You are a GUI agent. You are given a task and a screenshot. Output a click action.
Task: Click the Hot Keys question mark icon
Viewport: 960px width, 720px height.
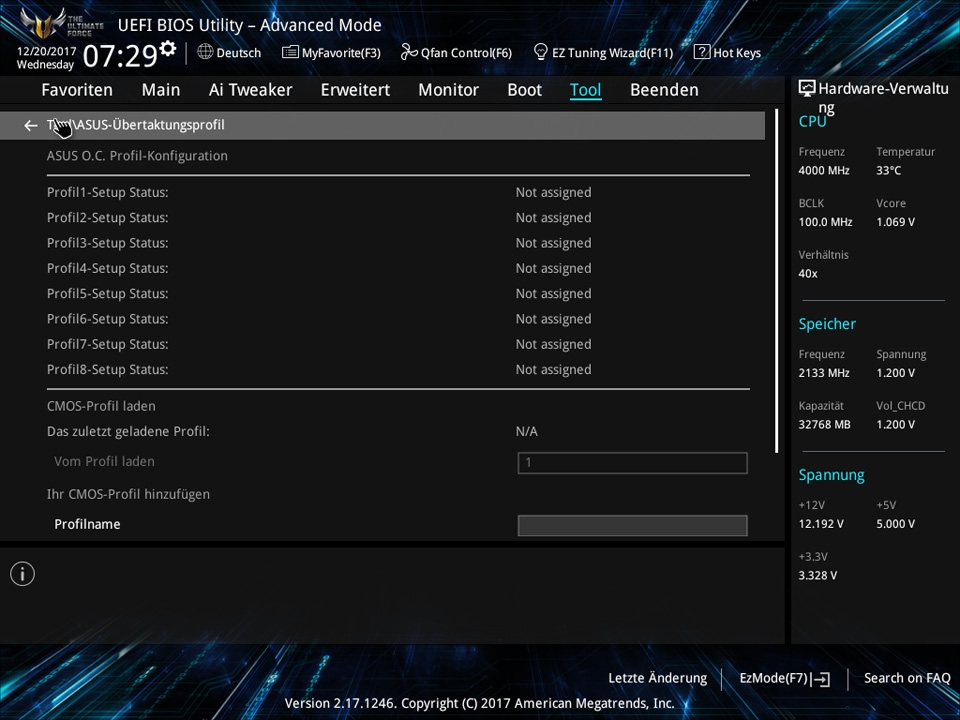[702, 52]
